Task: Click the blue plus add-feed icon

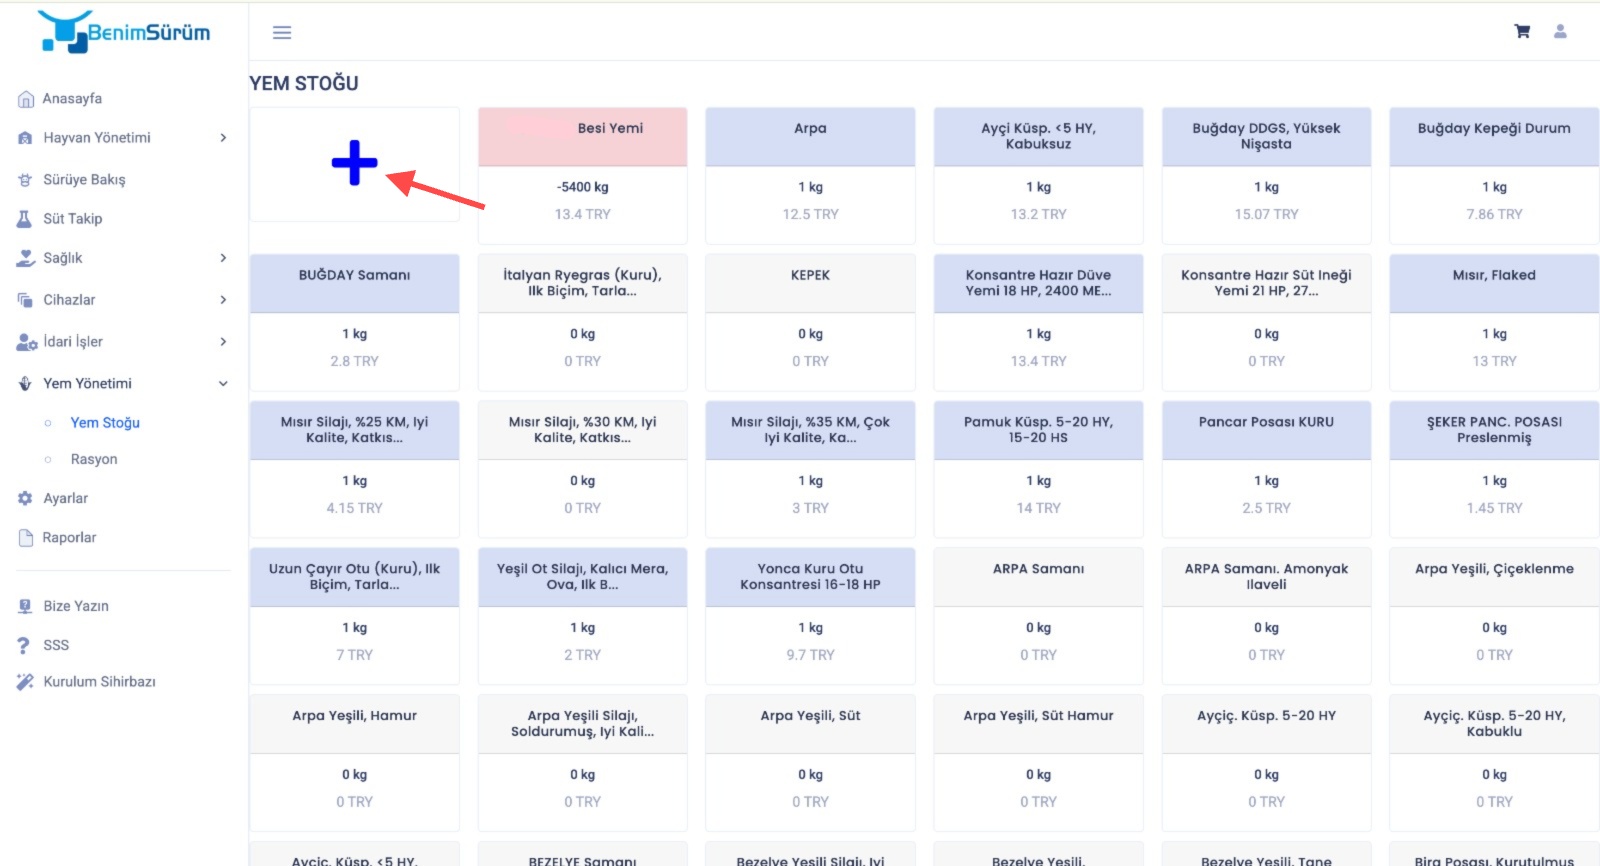Action: point(354,163)
